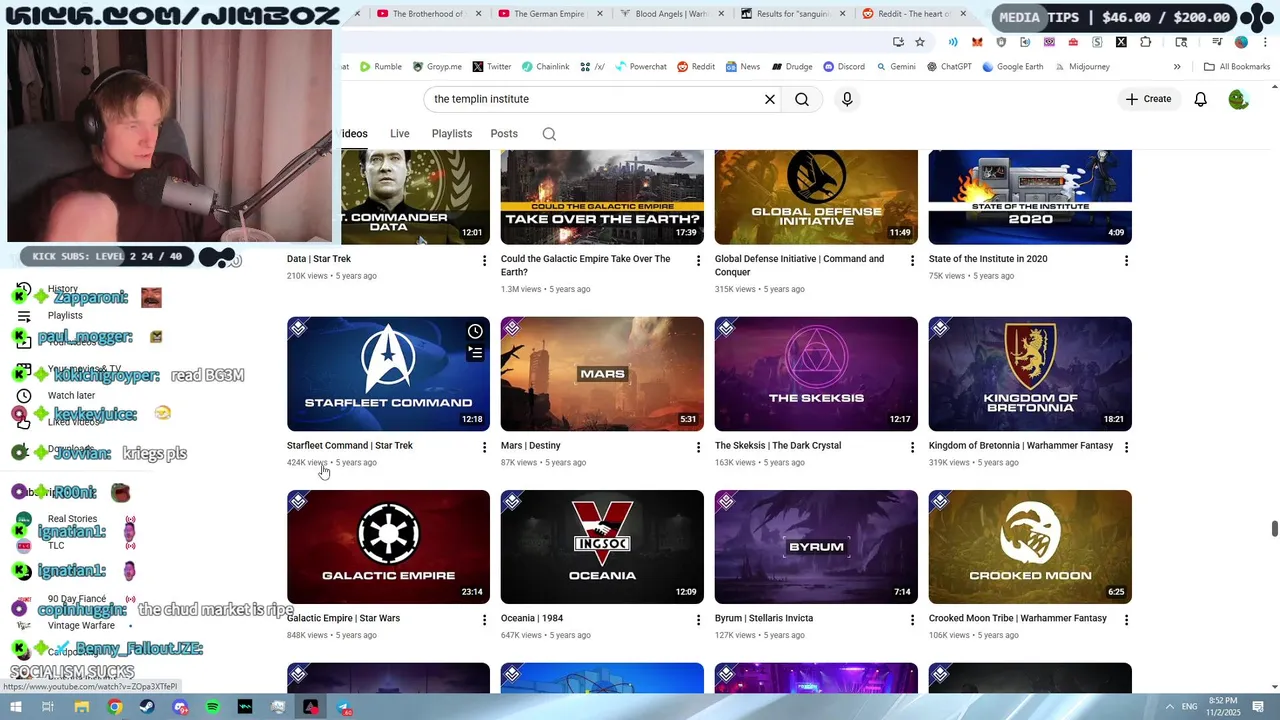
Task: Open the ChatGPT bookmark
Action: pyautogui.click(x=949, y=67)
